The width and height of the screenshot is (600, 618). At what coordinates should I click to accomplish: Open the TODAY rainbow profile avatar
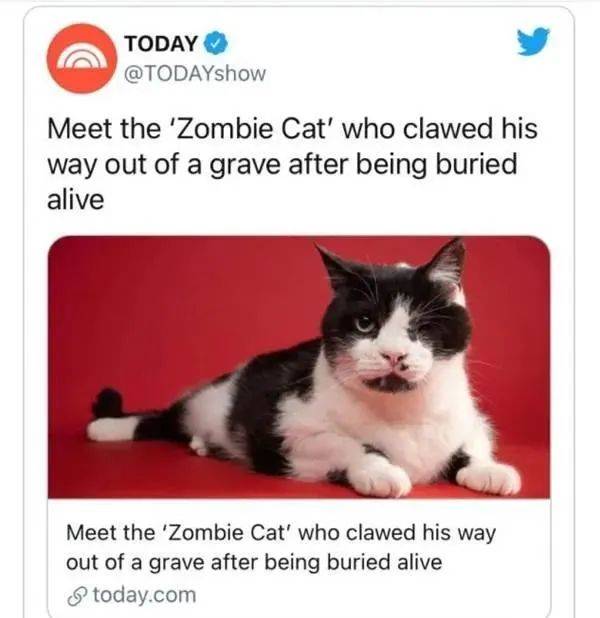point(82,58)
